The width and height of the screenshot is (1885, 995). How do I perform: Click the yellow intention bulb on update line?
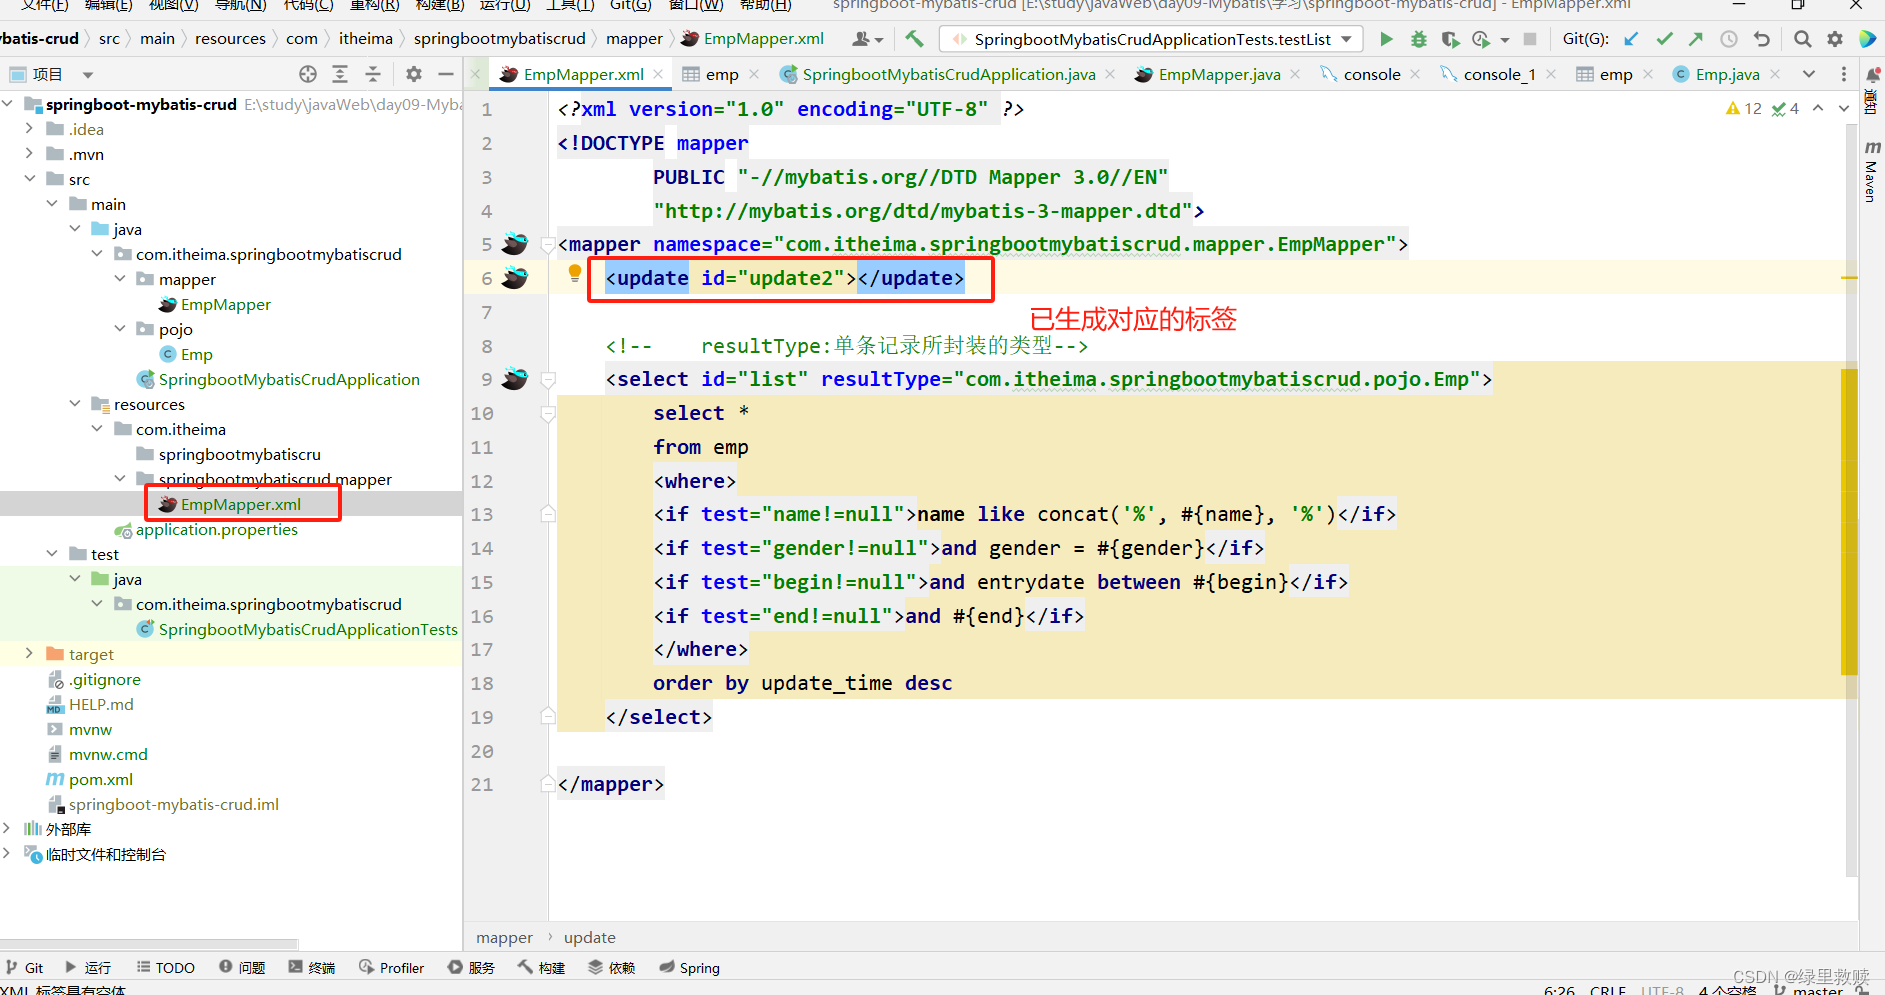point(574,272)
